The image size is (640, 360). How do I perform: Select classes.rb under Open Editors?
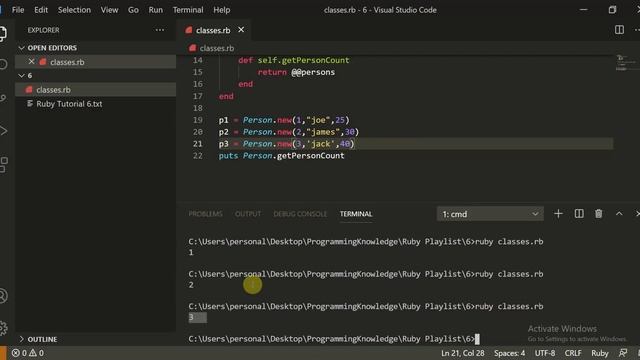coord(96,62)
